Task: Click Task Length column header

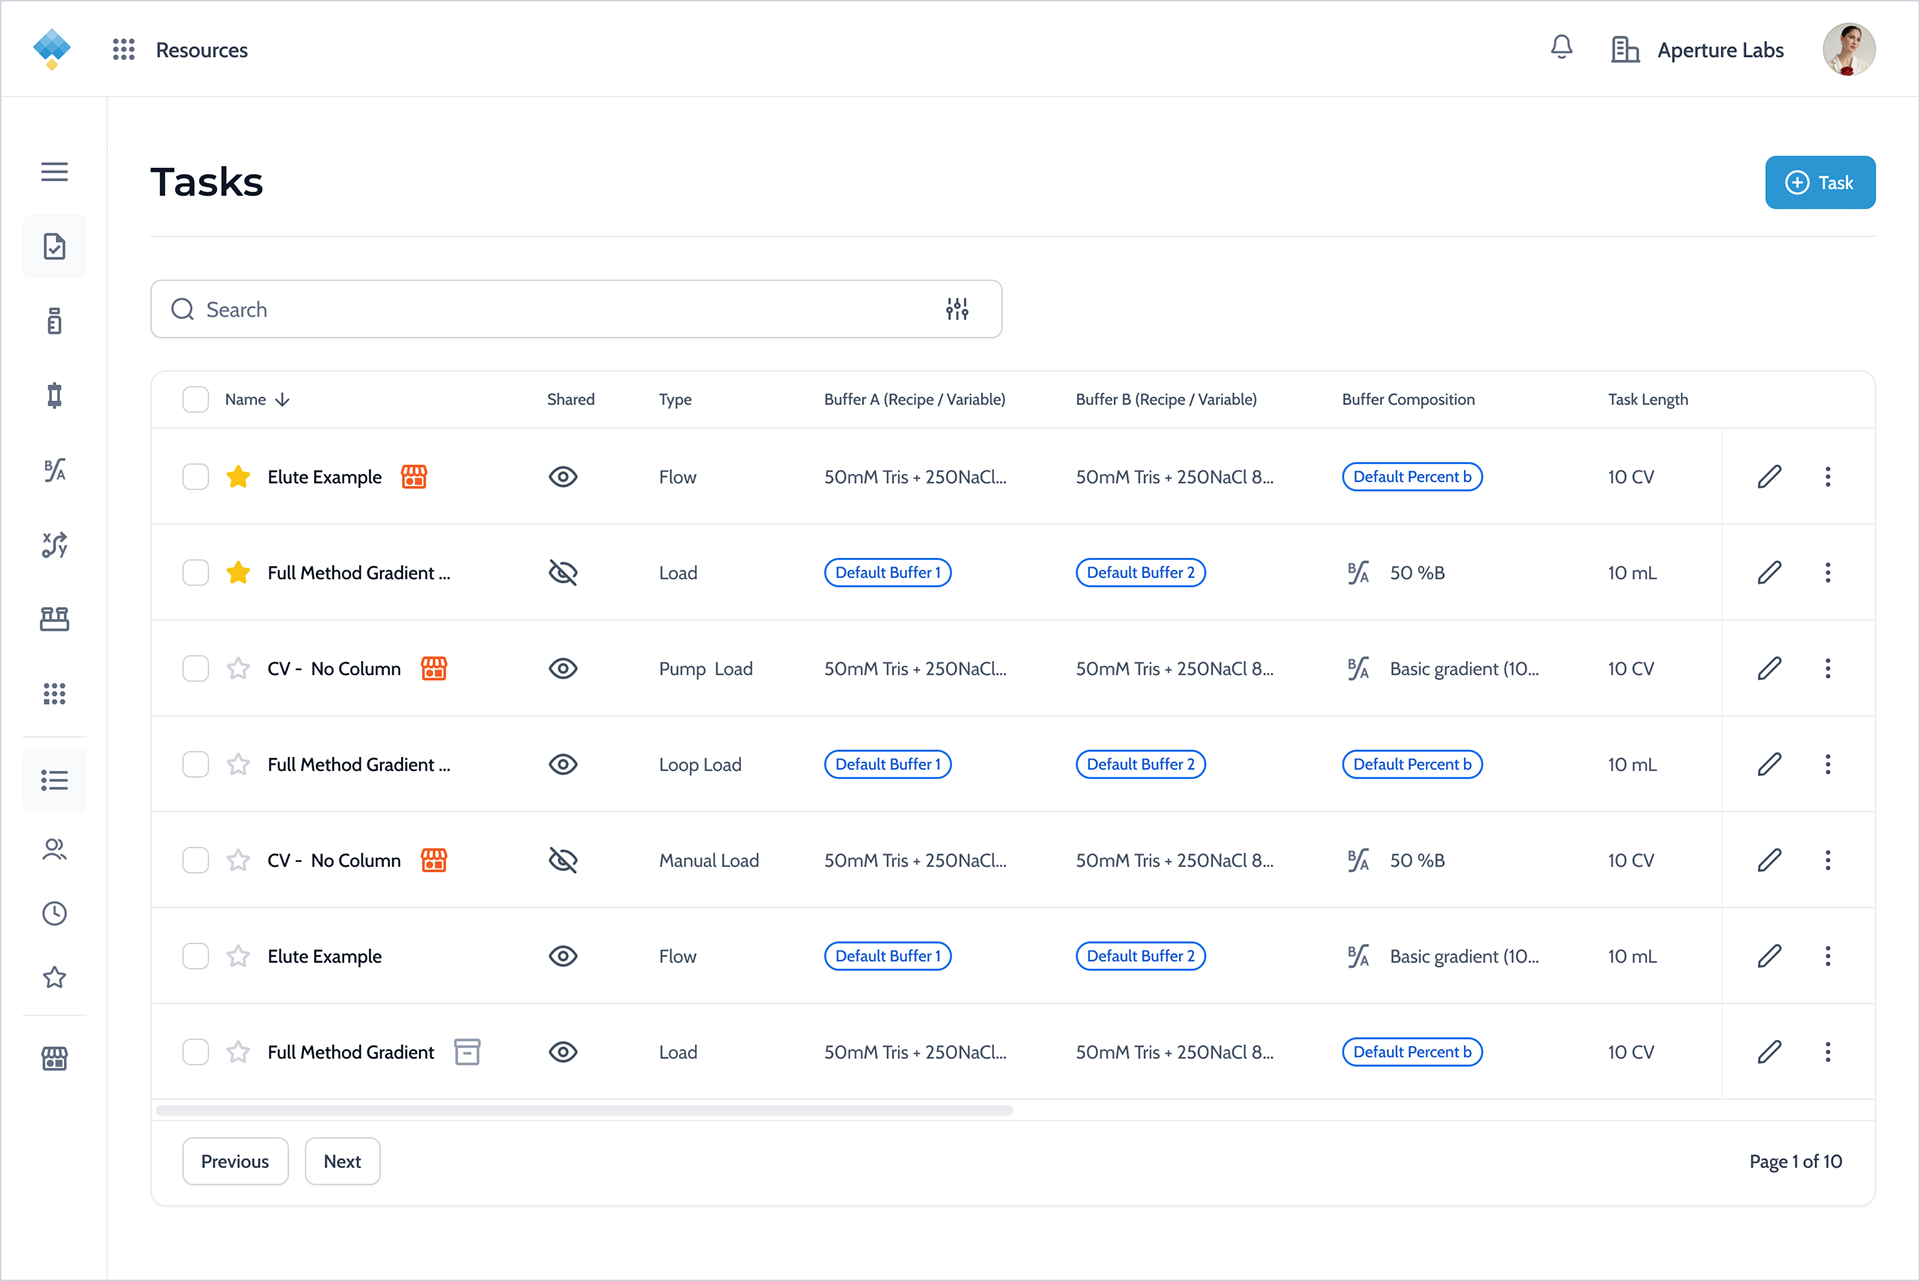Action: pos(1648,400)
